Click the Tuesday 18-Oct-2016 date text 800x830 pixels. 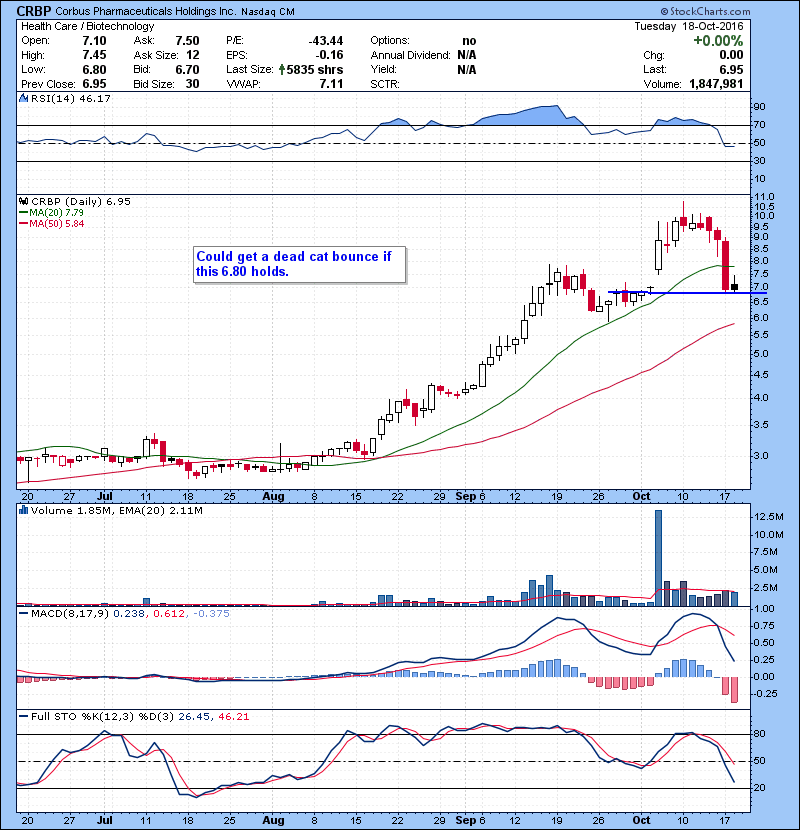click(x=689, y=26)
